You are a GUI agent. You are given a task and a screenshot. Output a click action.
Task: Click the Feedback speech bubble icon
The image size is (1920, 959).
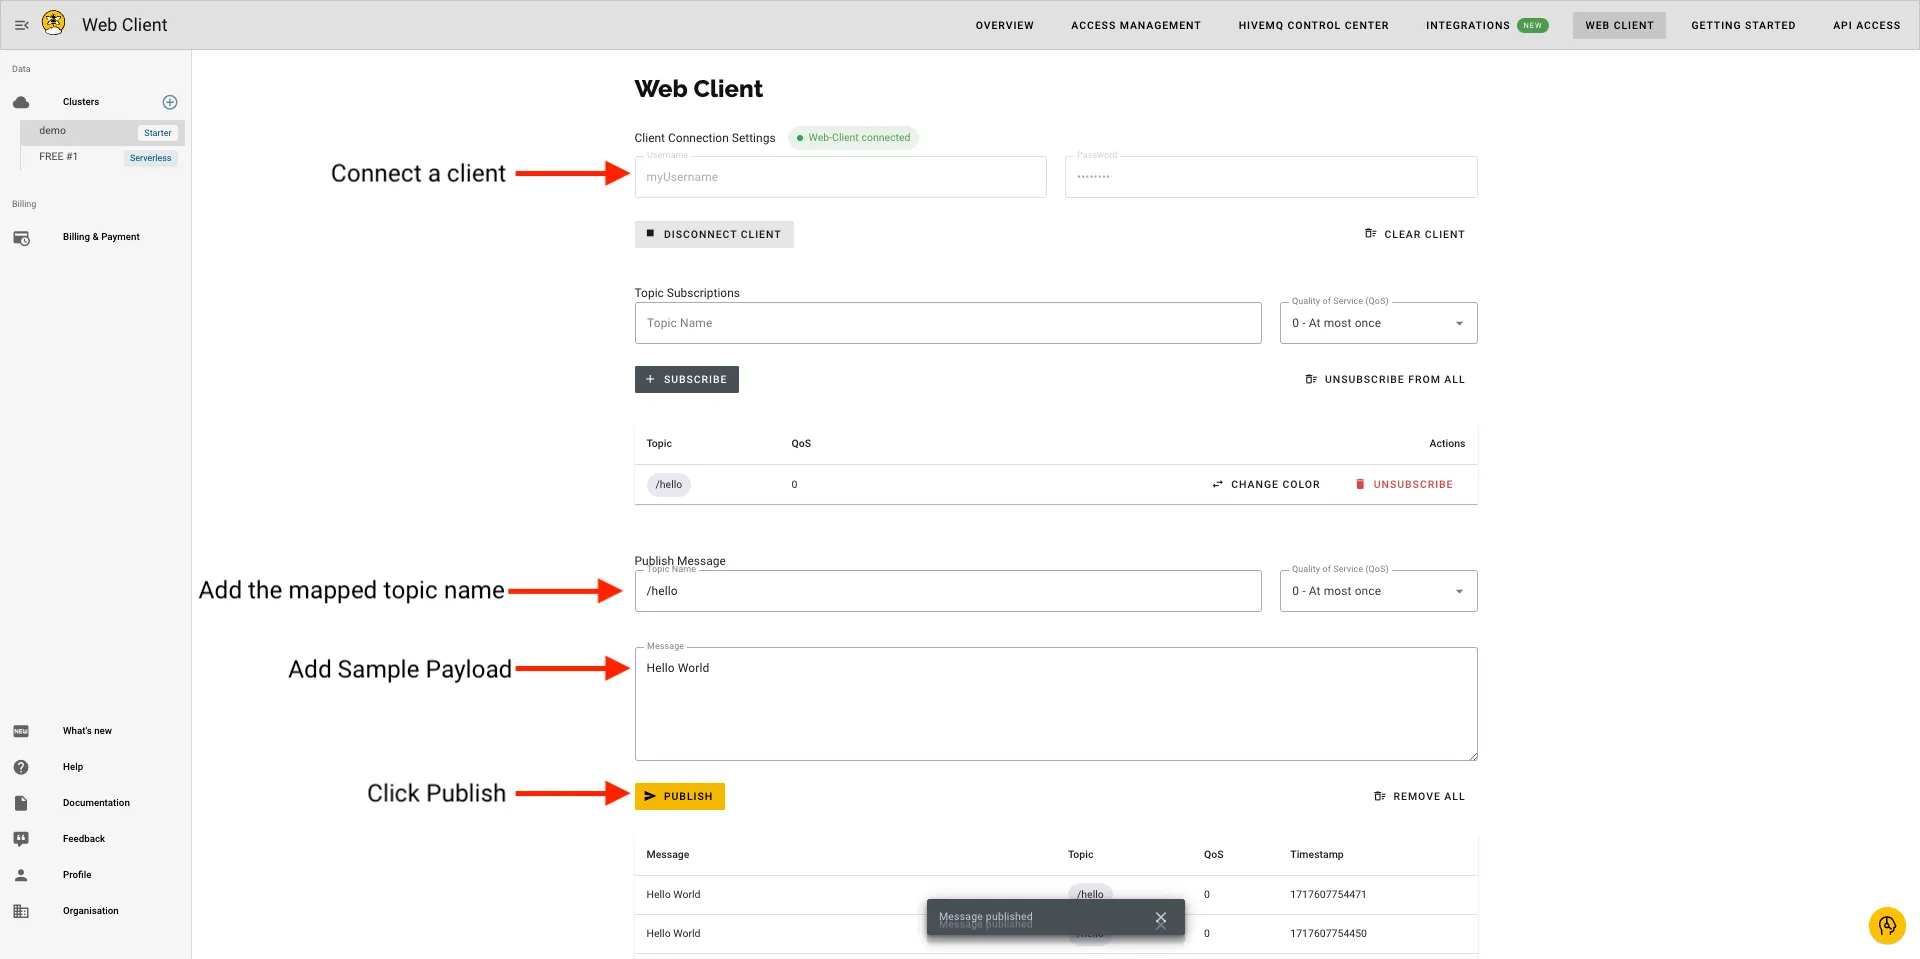click(x=21, y=839)
